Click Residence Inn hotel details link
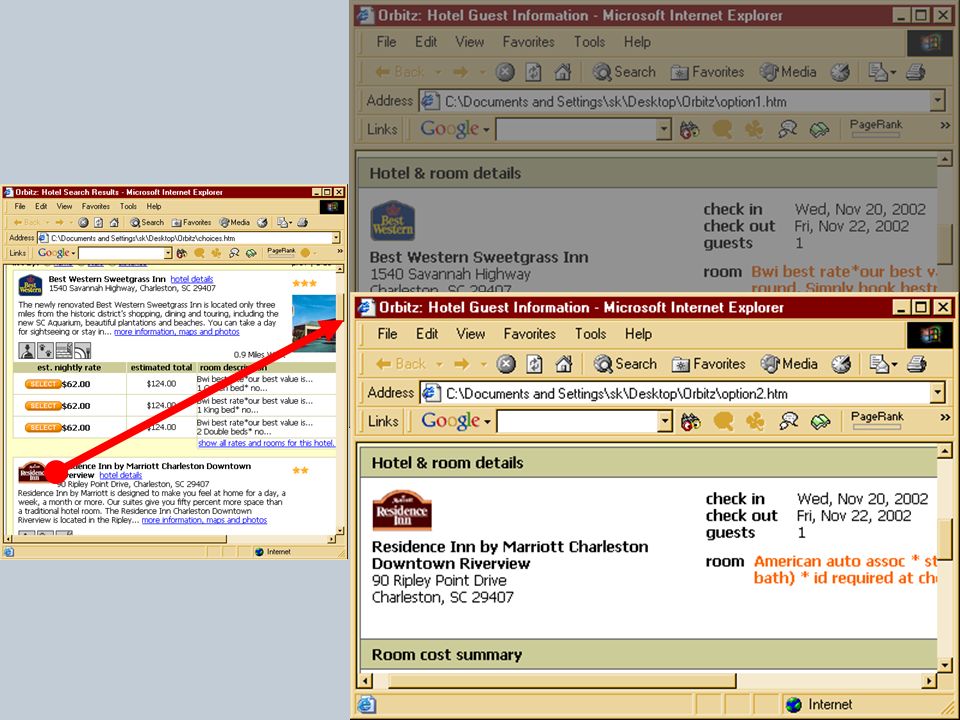The width and height of the screenshot is (960, 720). click(121, 475)
